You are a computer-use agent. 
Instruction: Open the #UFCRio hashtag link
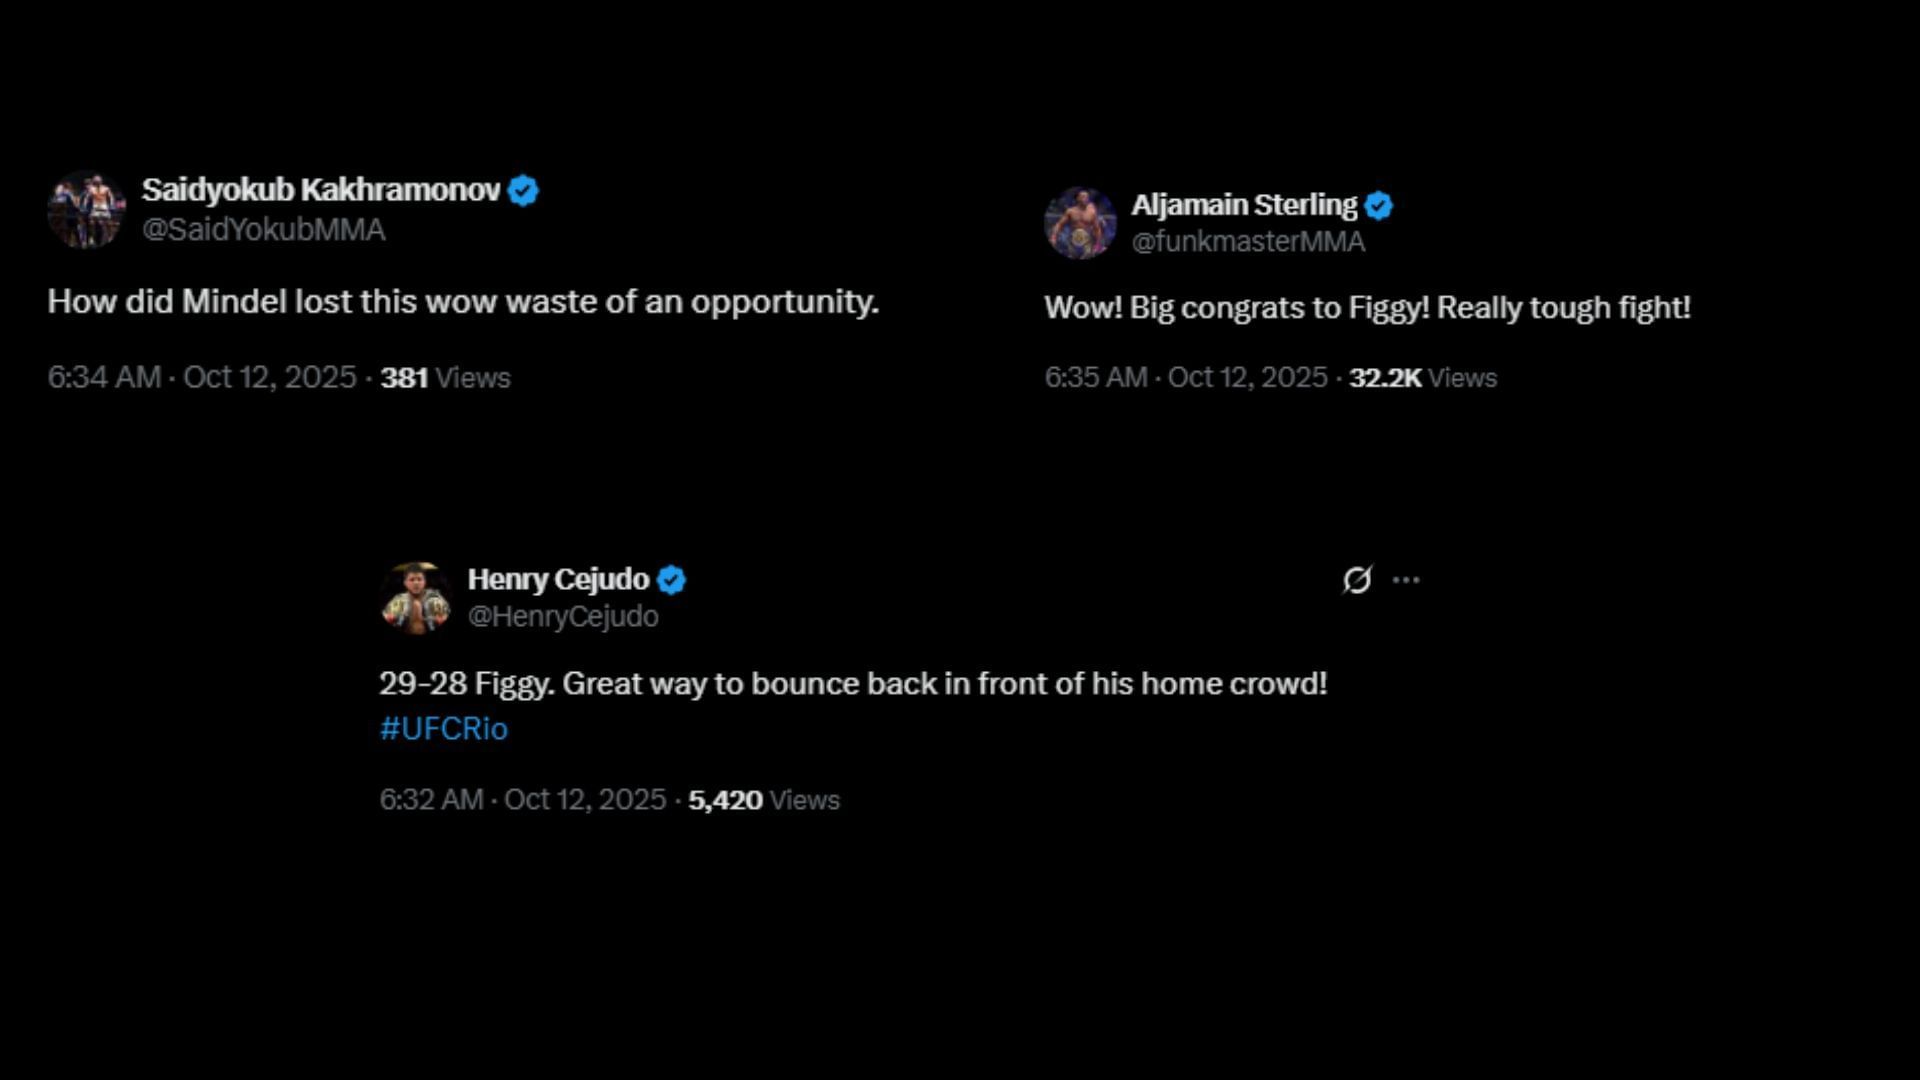(x=444, y=729)
